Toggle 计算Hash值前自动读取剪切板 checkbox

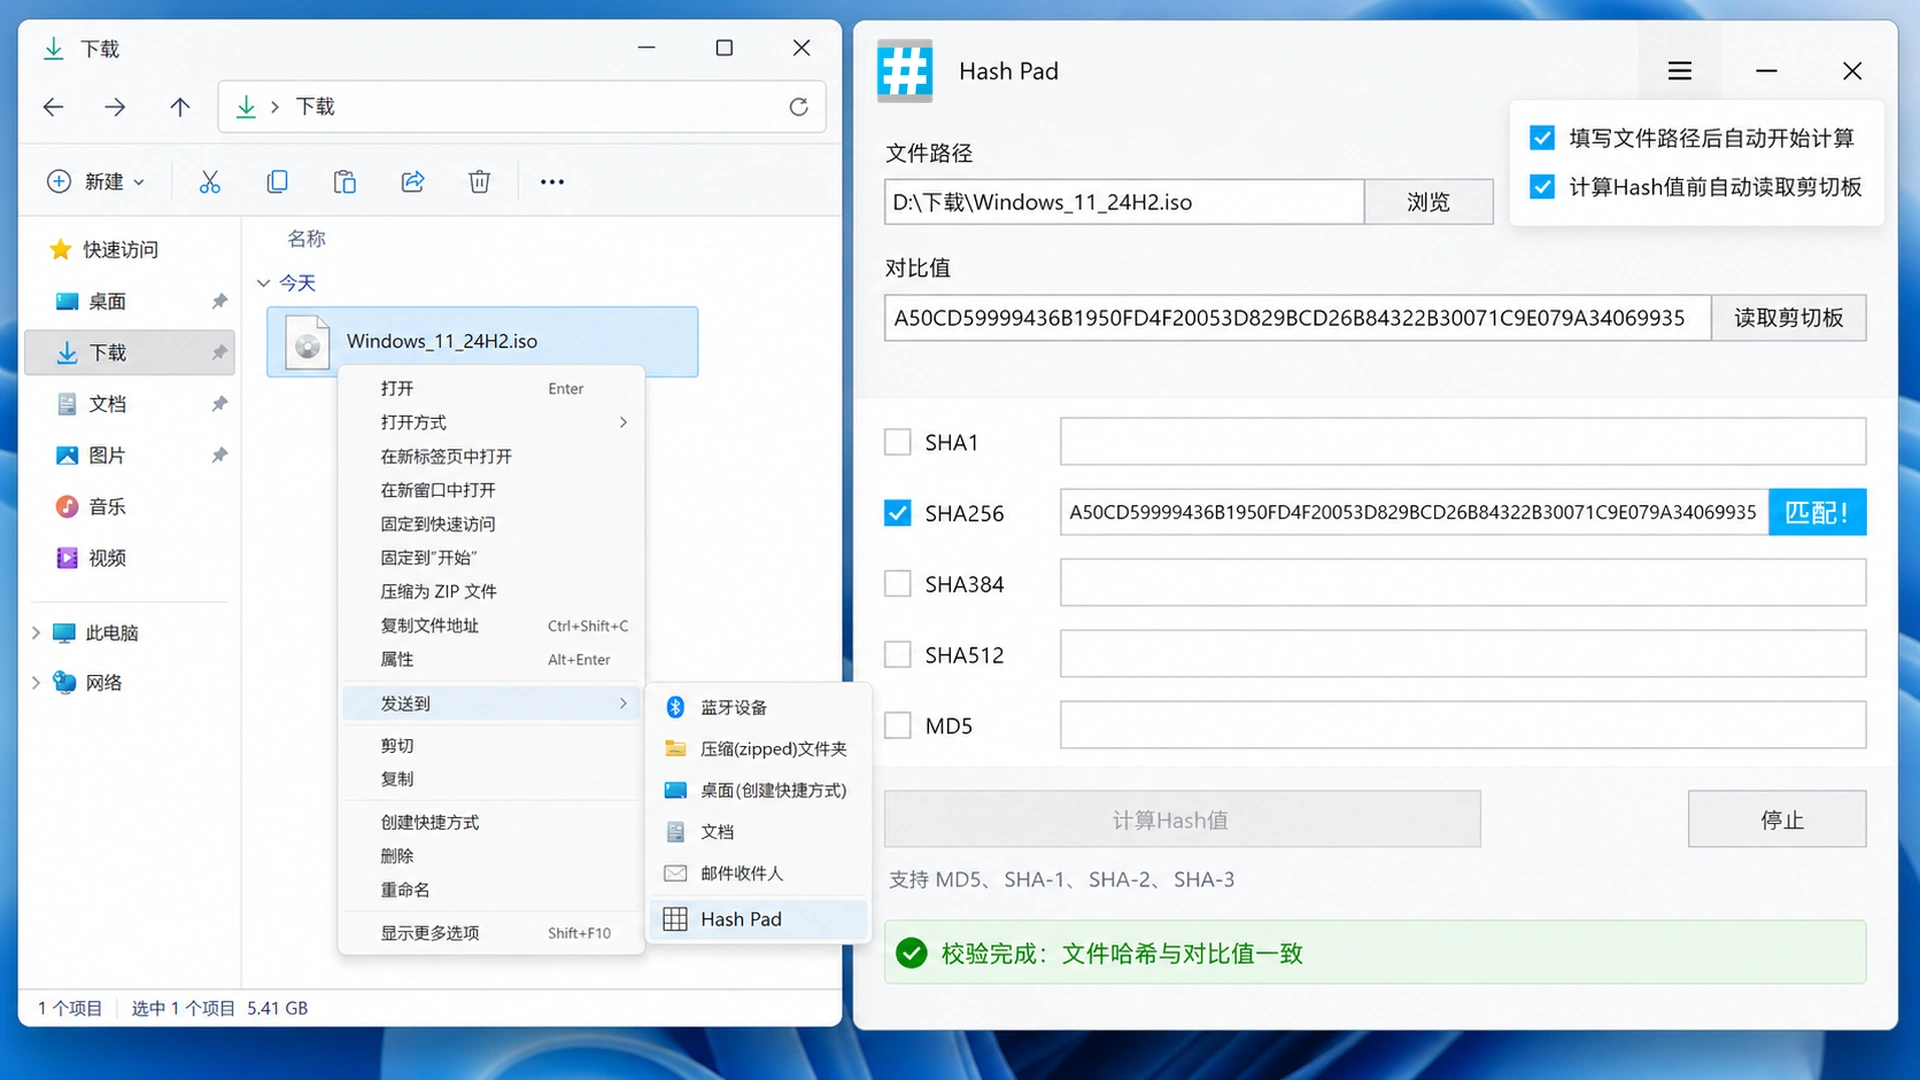click(x=1542, y=187)
